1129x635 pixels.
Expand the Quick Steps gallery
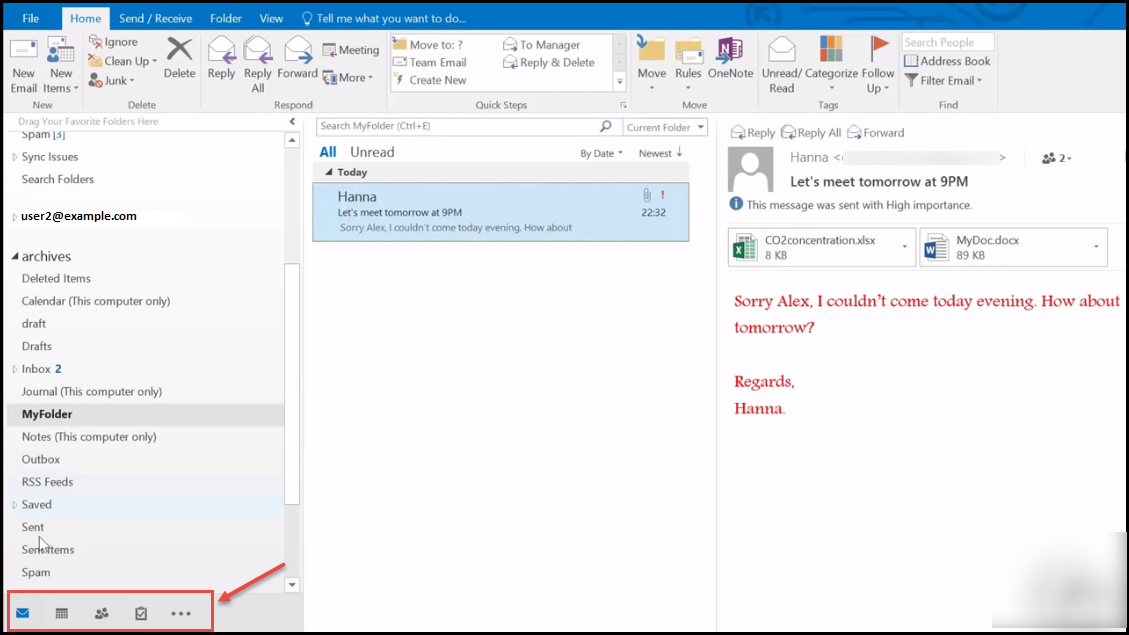coord(619,81)
